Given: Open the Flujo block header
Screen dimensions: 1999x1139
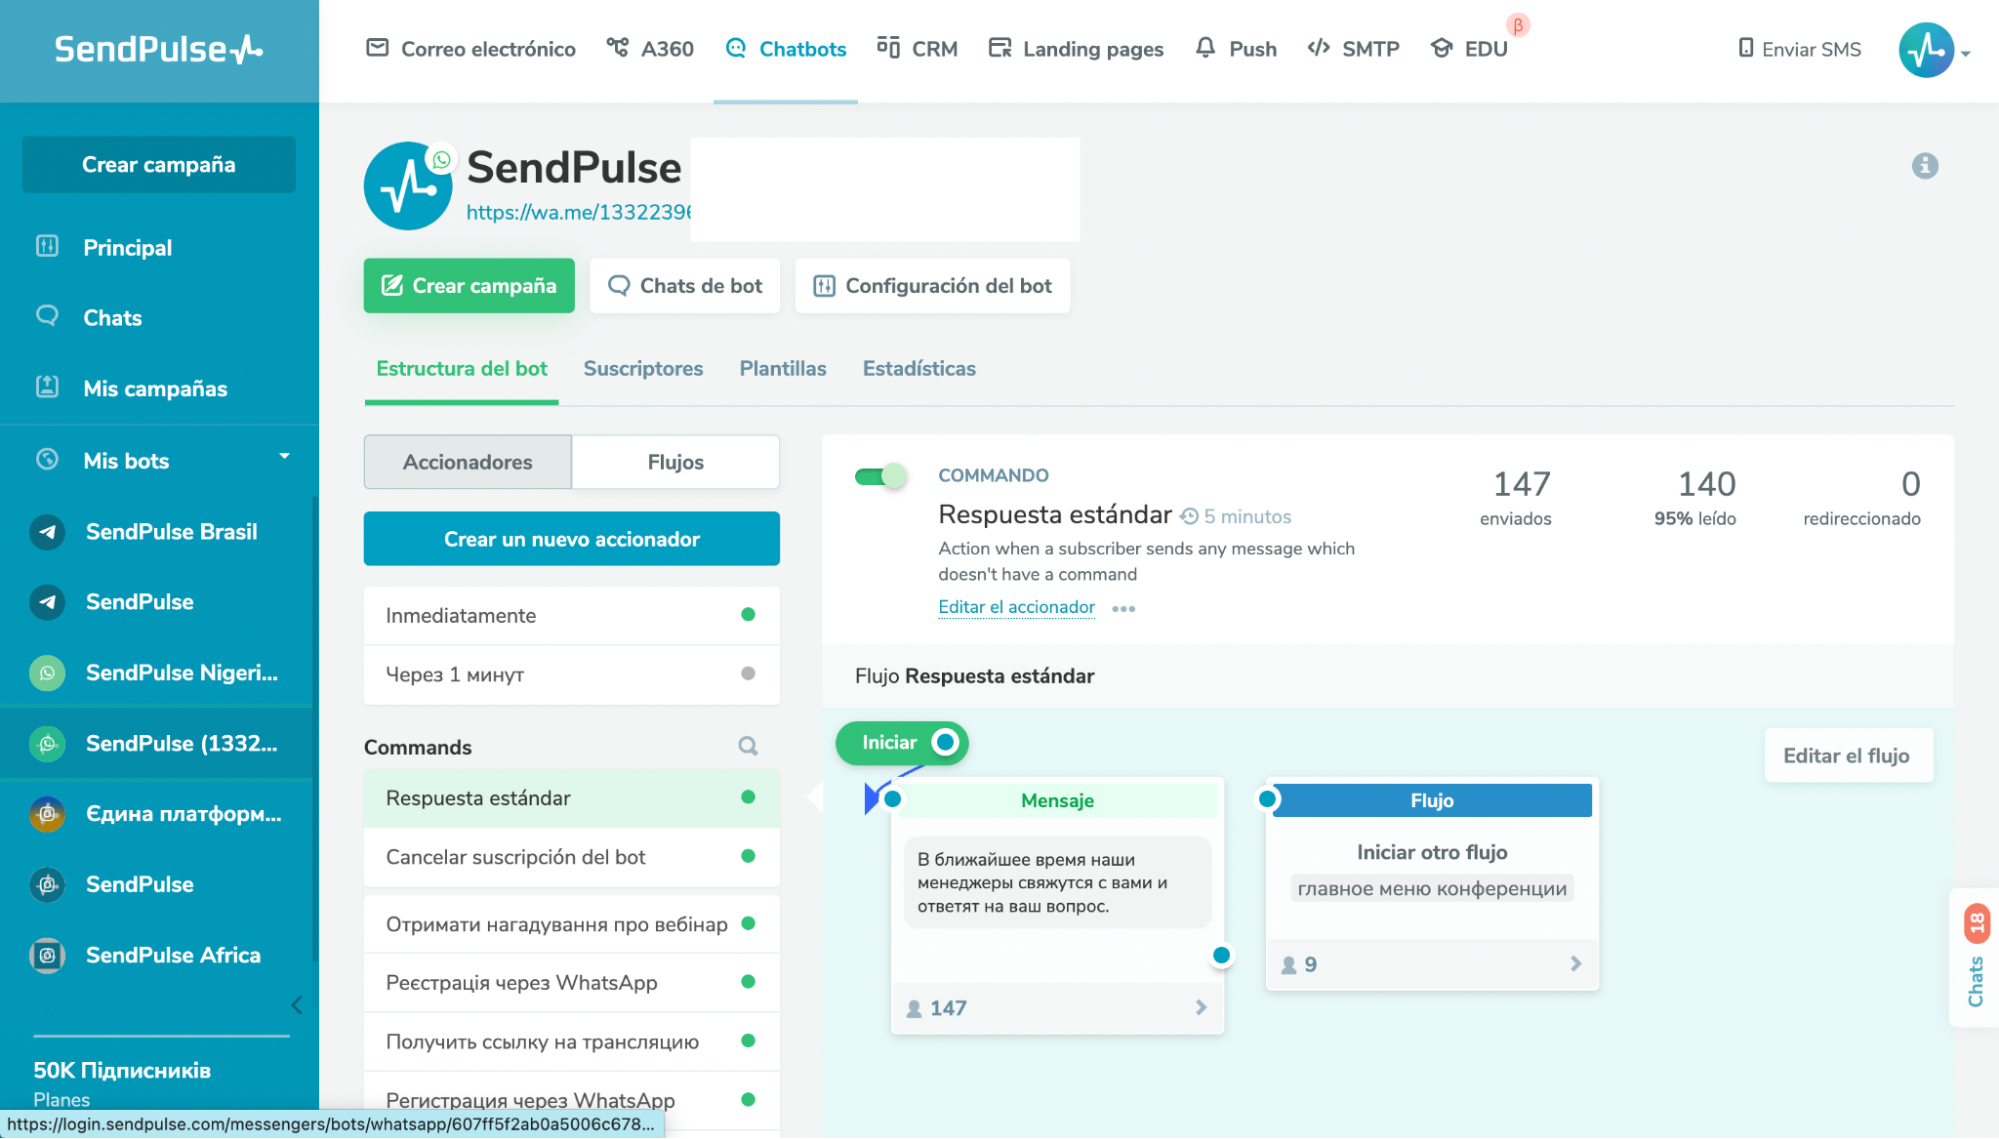Looking at the screenshot, I should [x=1432, y=801].
